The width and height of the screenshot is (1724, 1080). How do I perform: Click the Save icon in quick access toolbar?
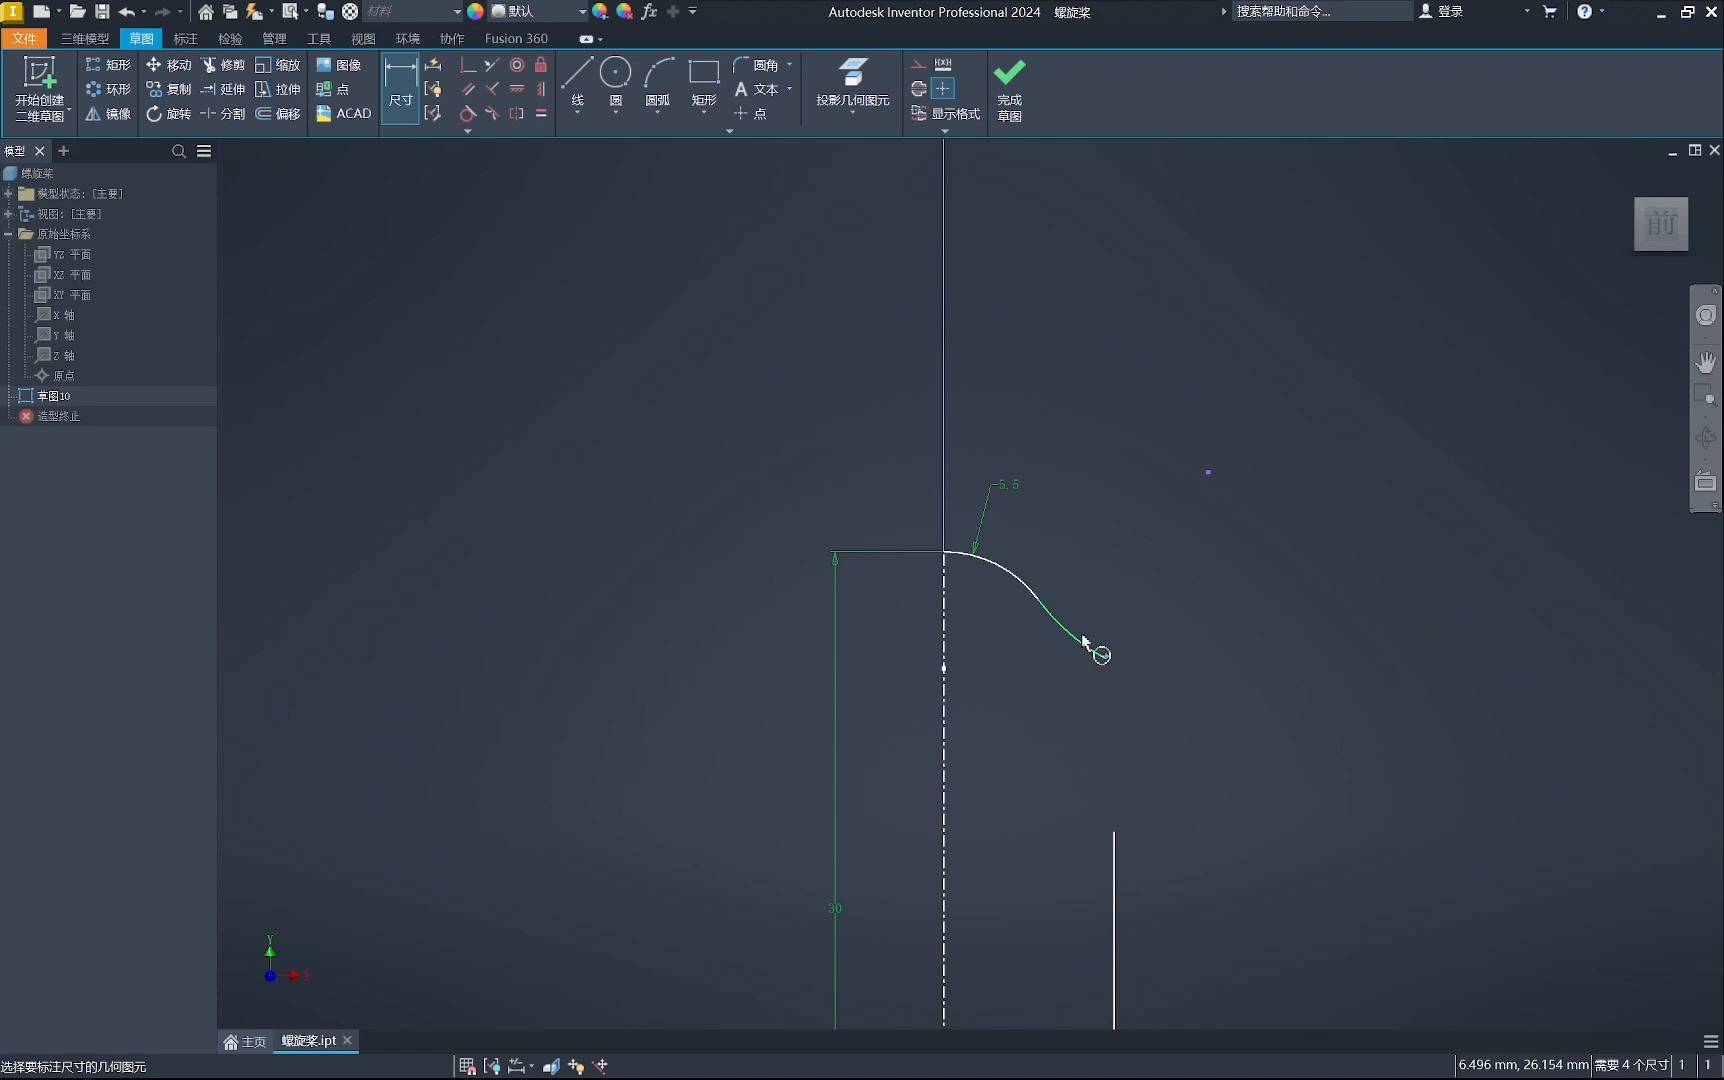102,12
